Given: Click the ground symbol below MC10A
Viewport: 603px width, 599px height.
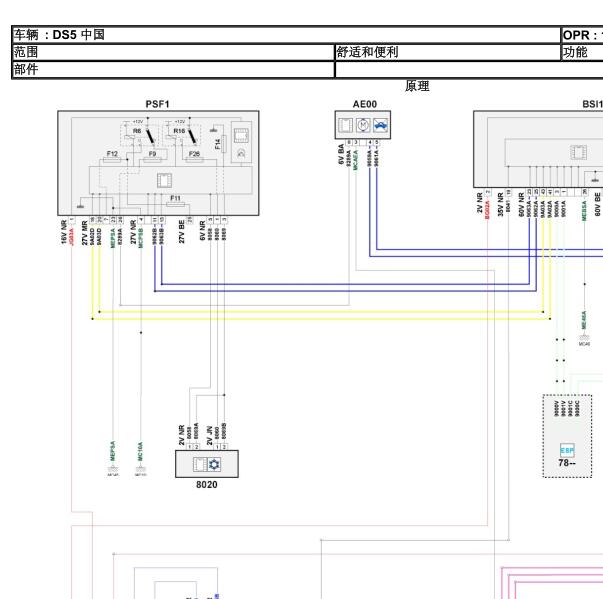Looking at the screenshot, I should 140,471.
